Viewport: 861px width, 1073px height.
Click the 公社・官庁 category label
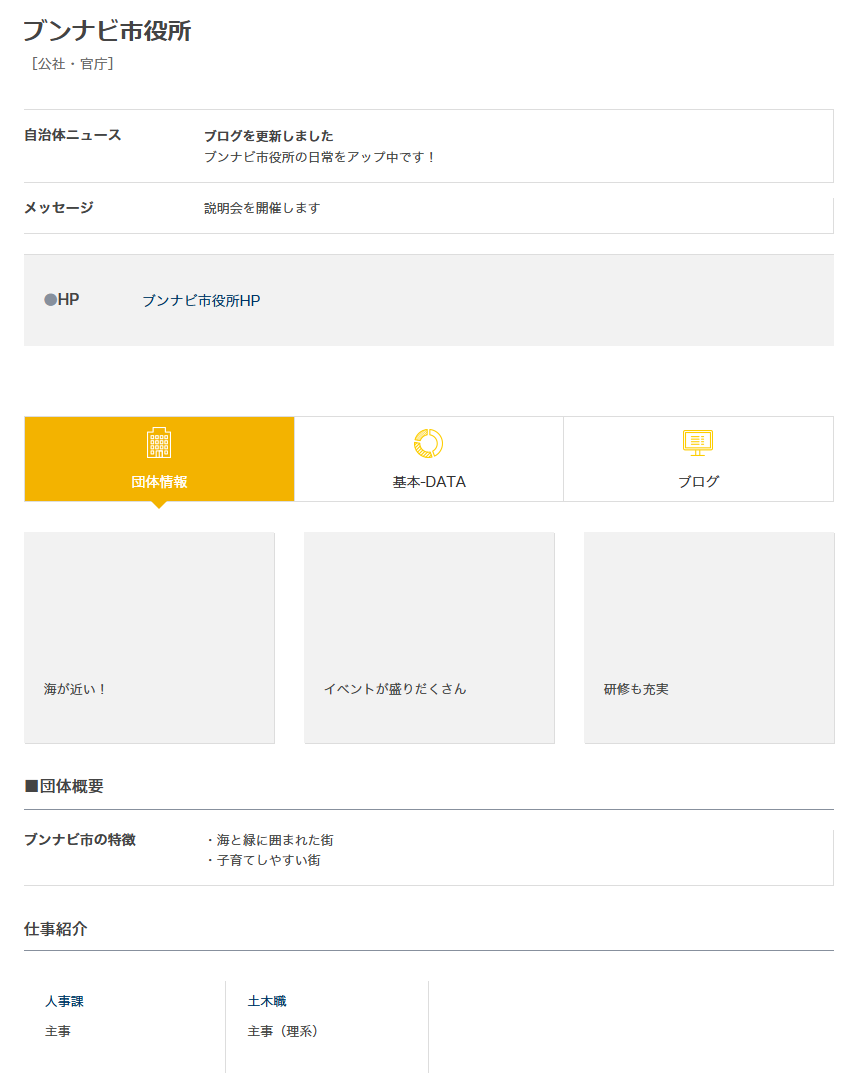tap(72, 64)
